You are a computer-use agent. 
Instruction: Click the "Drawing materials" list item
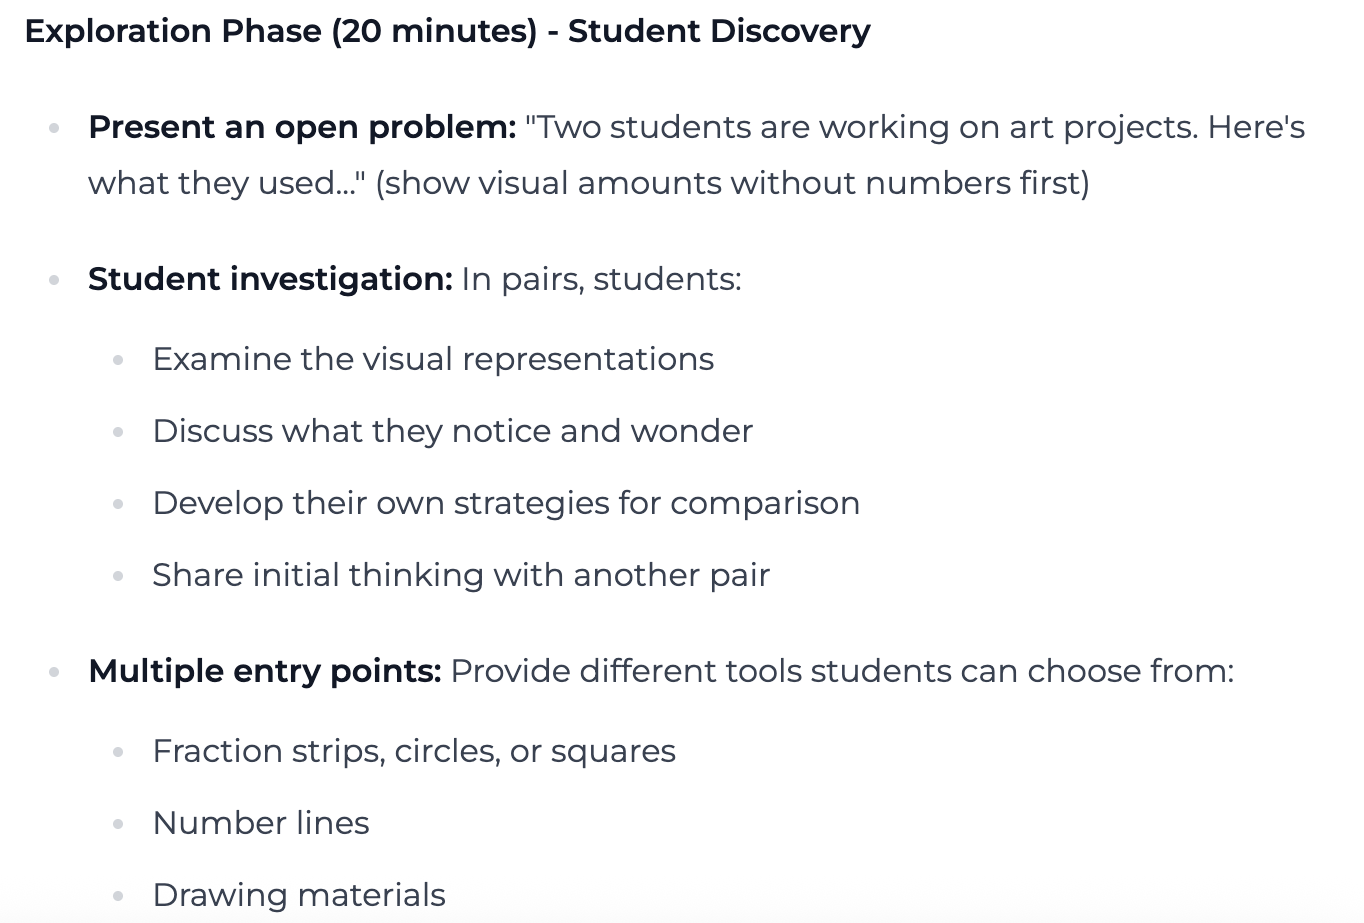click(299, 895)
